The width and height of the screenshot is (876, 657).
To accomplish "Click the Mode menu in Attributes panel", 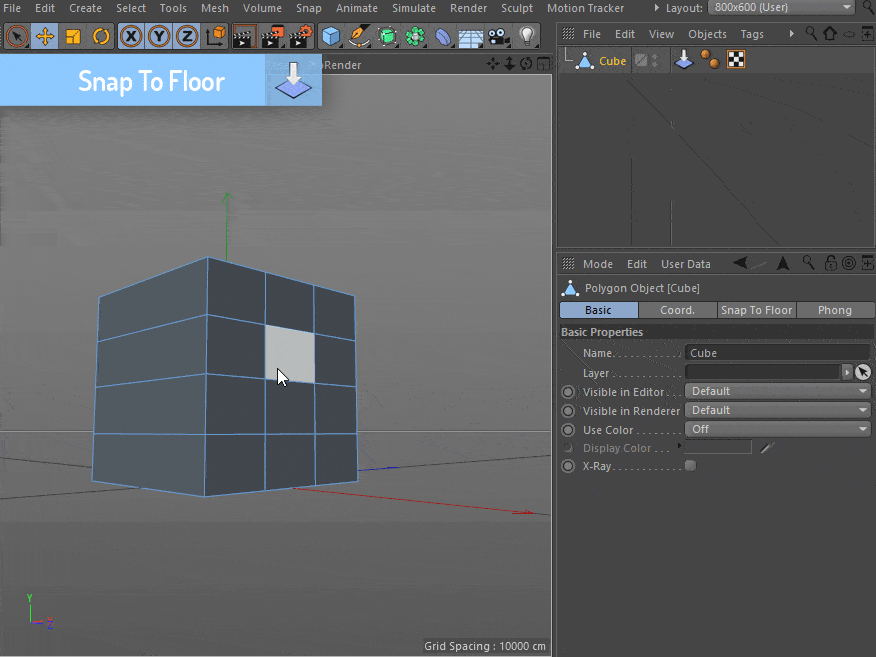I will coord(597,264).
